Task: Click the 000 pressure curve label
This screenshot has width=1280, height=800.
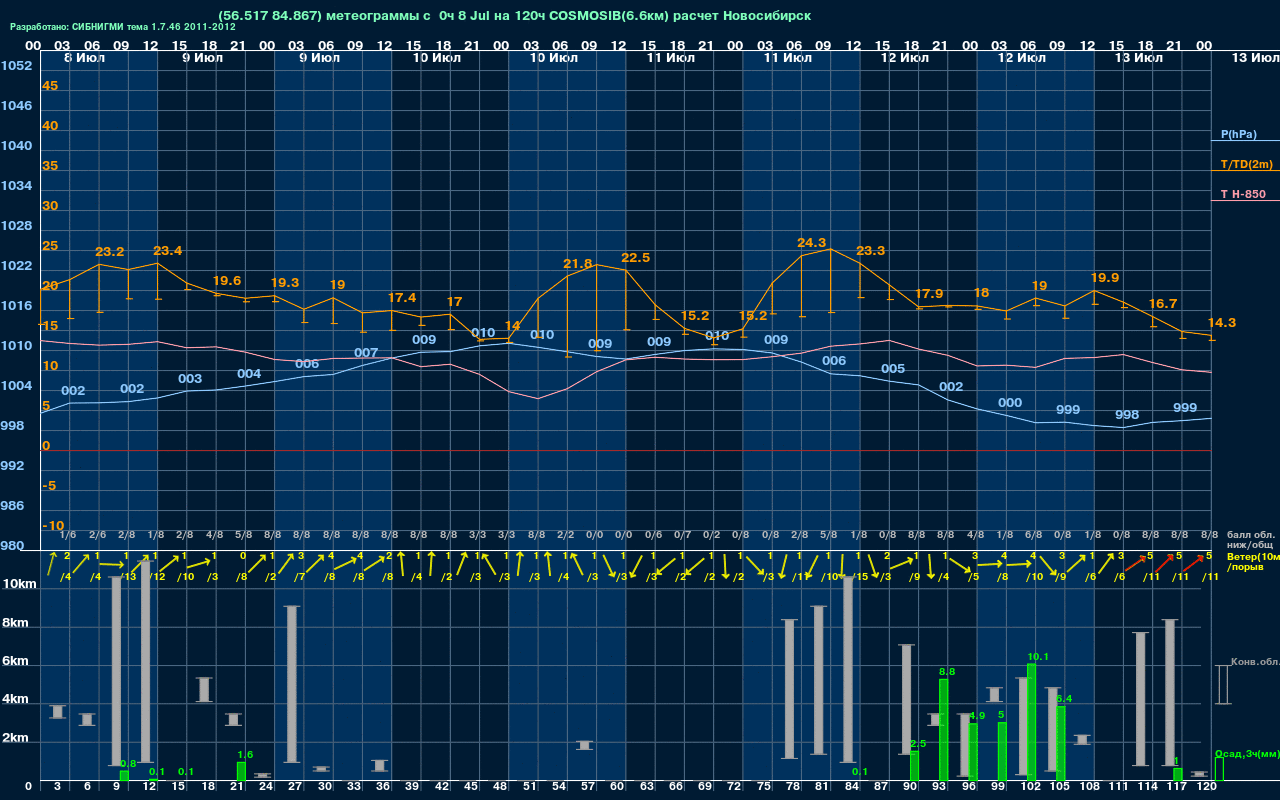Action: click(x=1010, y=403)
